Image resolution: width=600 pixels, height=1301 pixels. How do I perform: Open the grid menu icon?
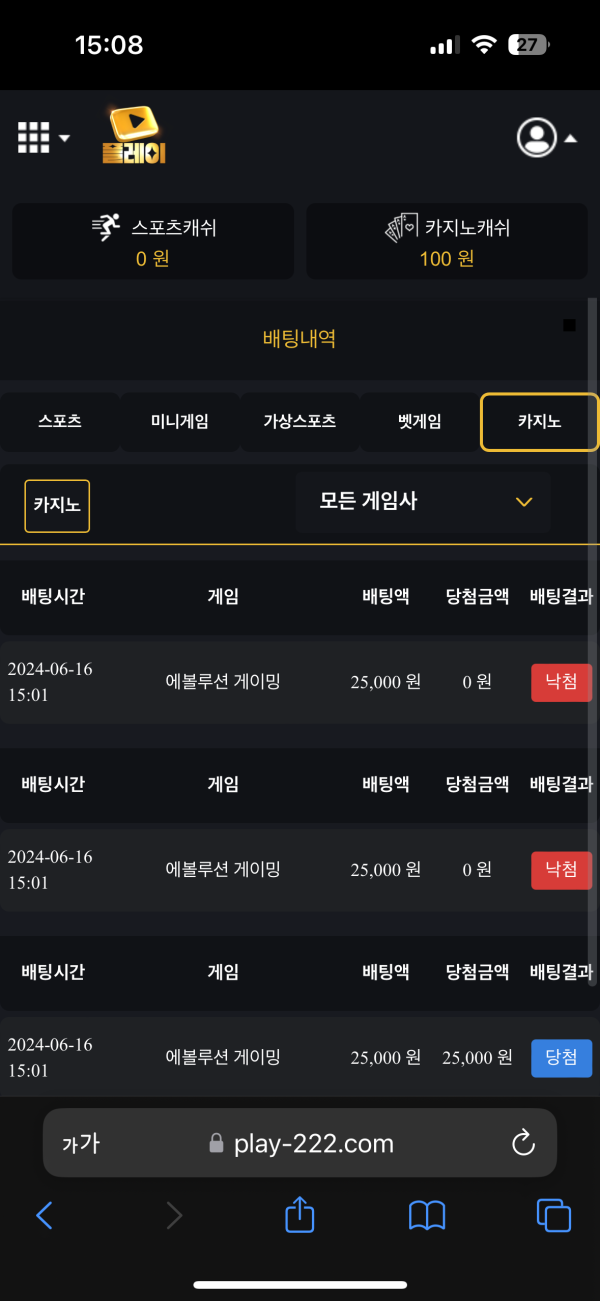34,138
